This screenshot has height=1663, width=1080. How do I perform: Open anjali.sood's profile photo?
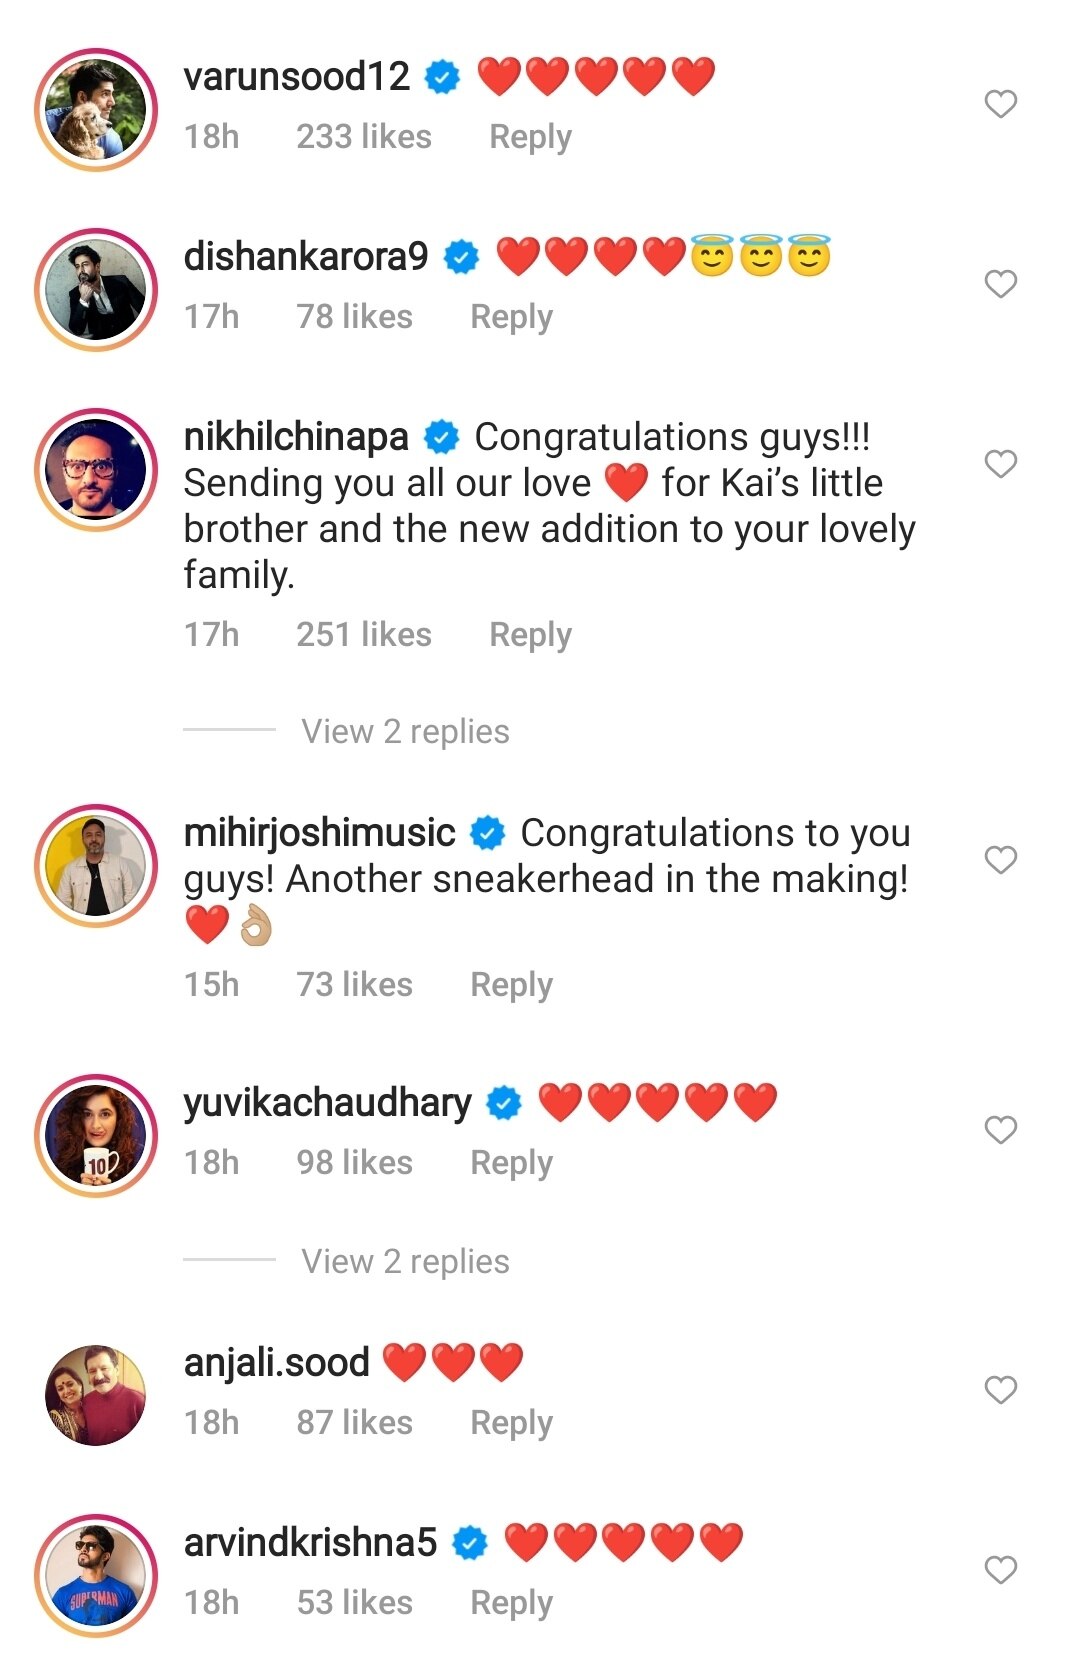96,1395
